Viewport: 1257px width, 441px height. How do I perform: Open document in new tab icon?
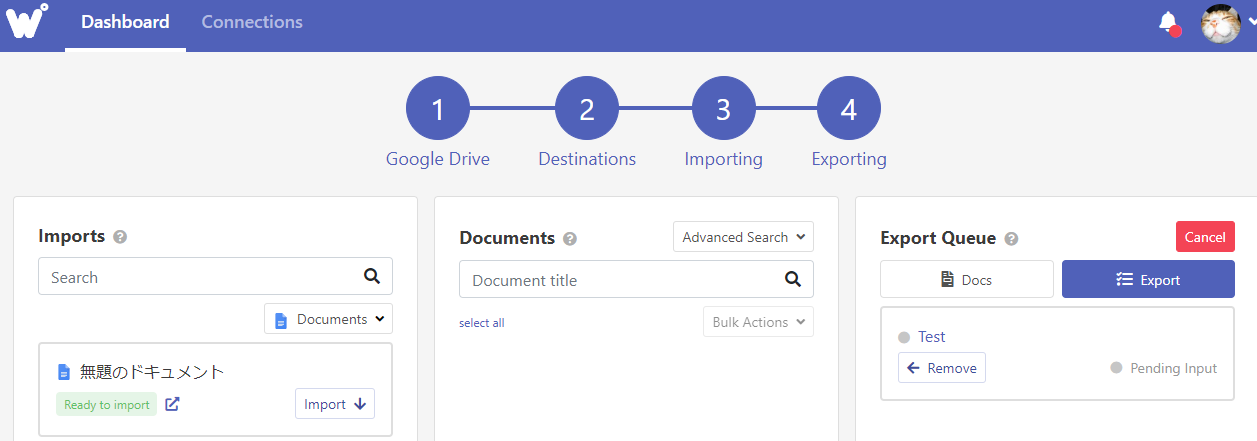[172, 405]
